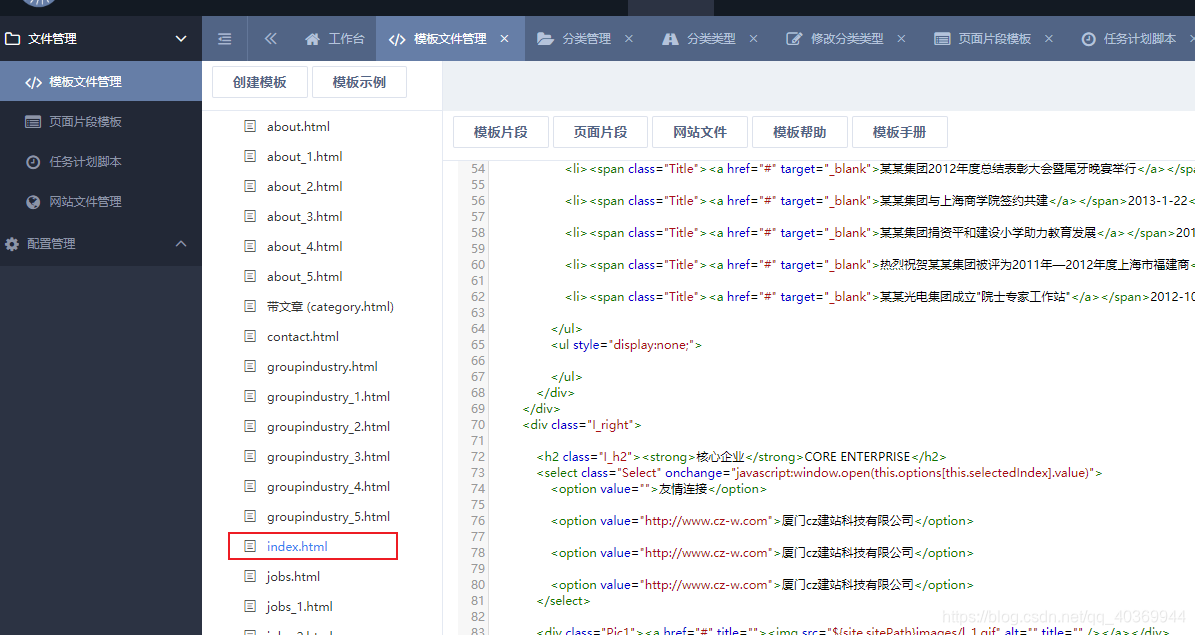Click the edit icon on the 修改分类类型 tab
This screenshot has height=635, width=1195.
[x=794, y=39]
